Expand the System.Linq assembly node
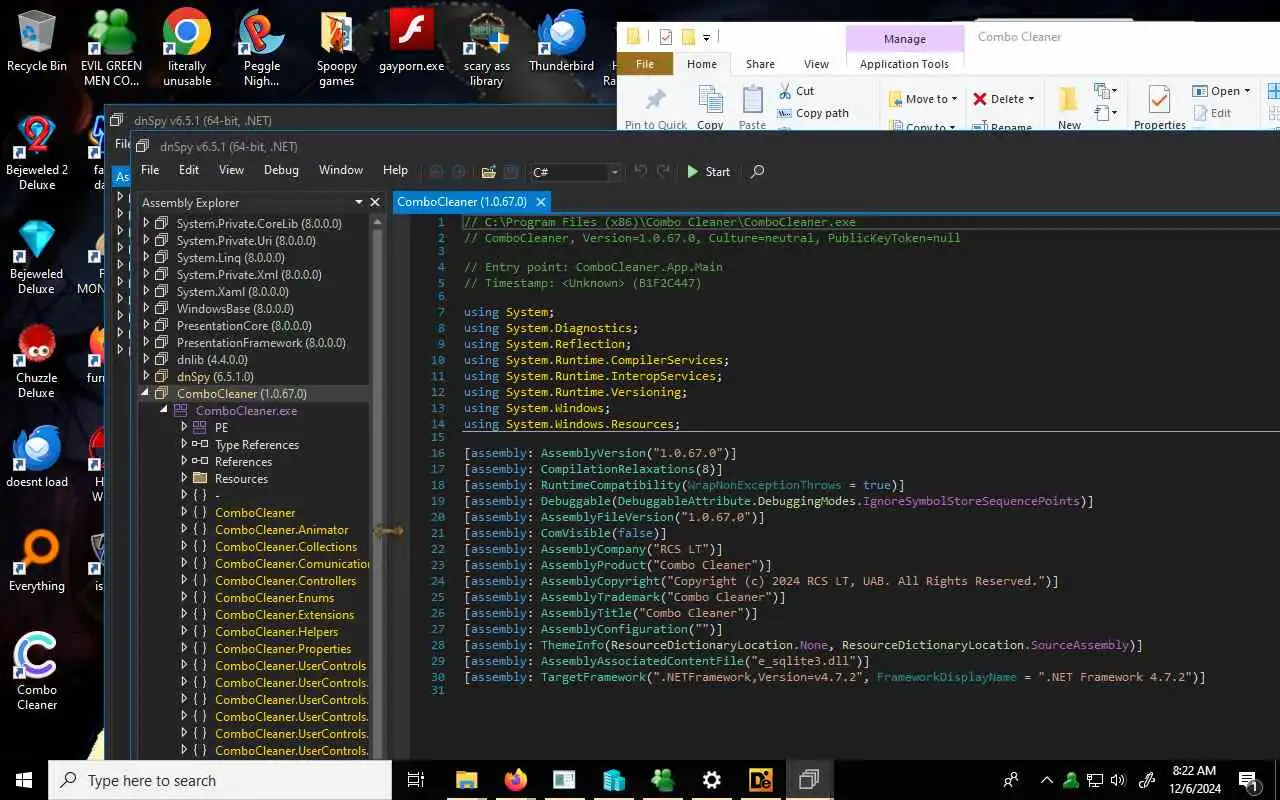This screenshot has height=800, width=1280. [146, 258]
